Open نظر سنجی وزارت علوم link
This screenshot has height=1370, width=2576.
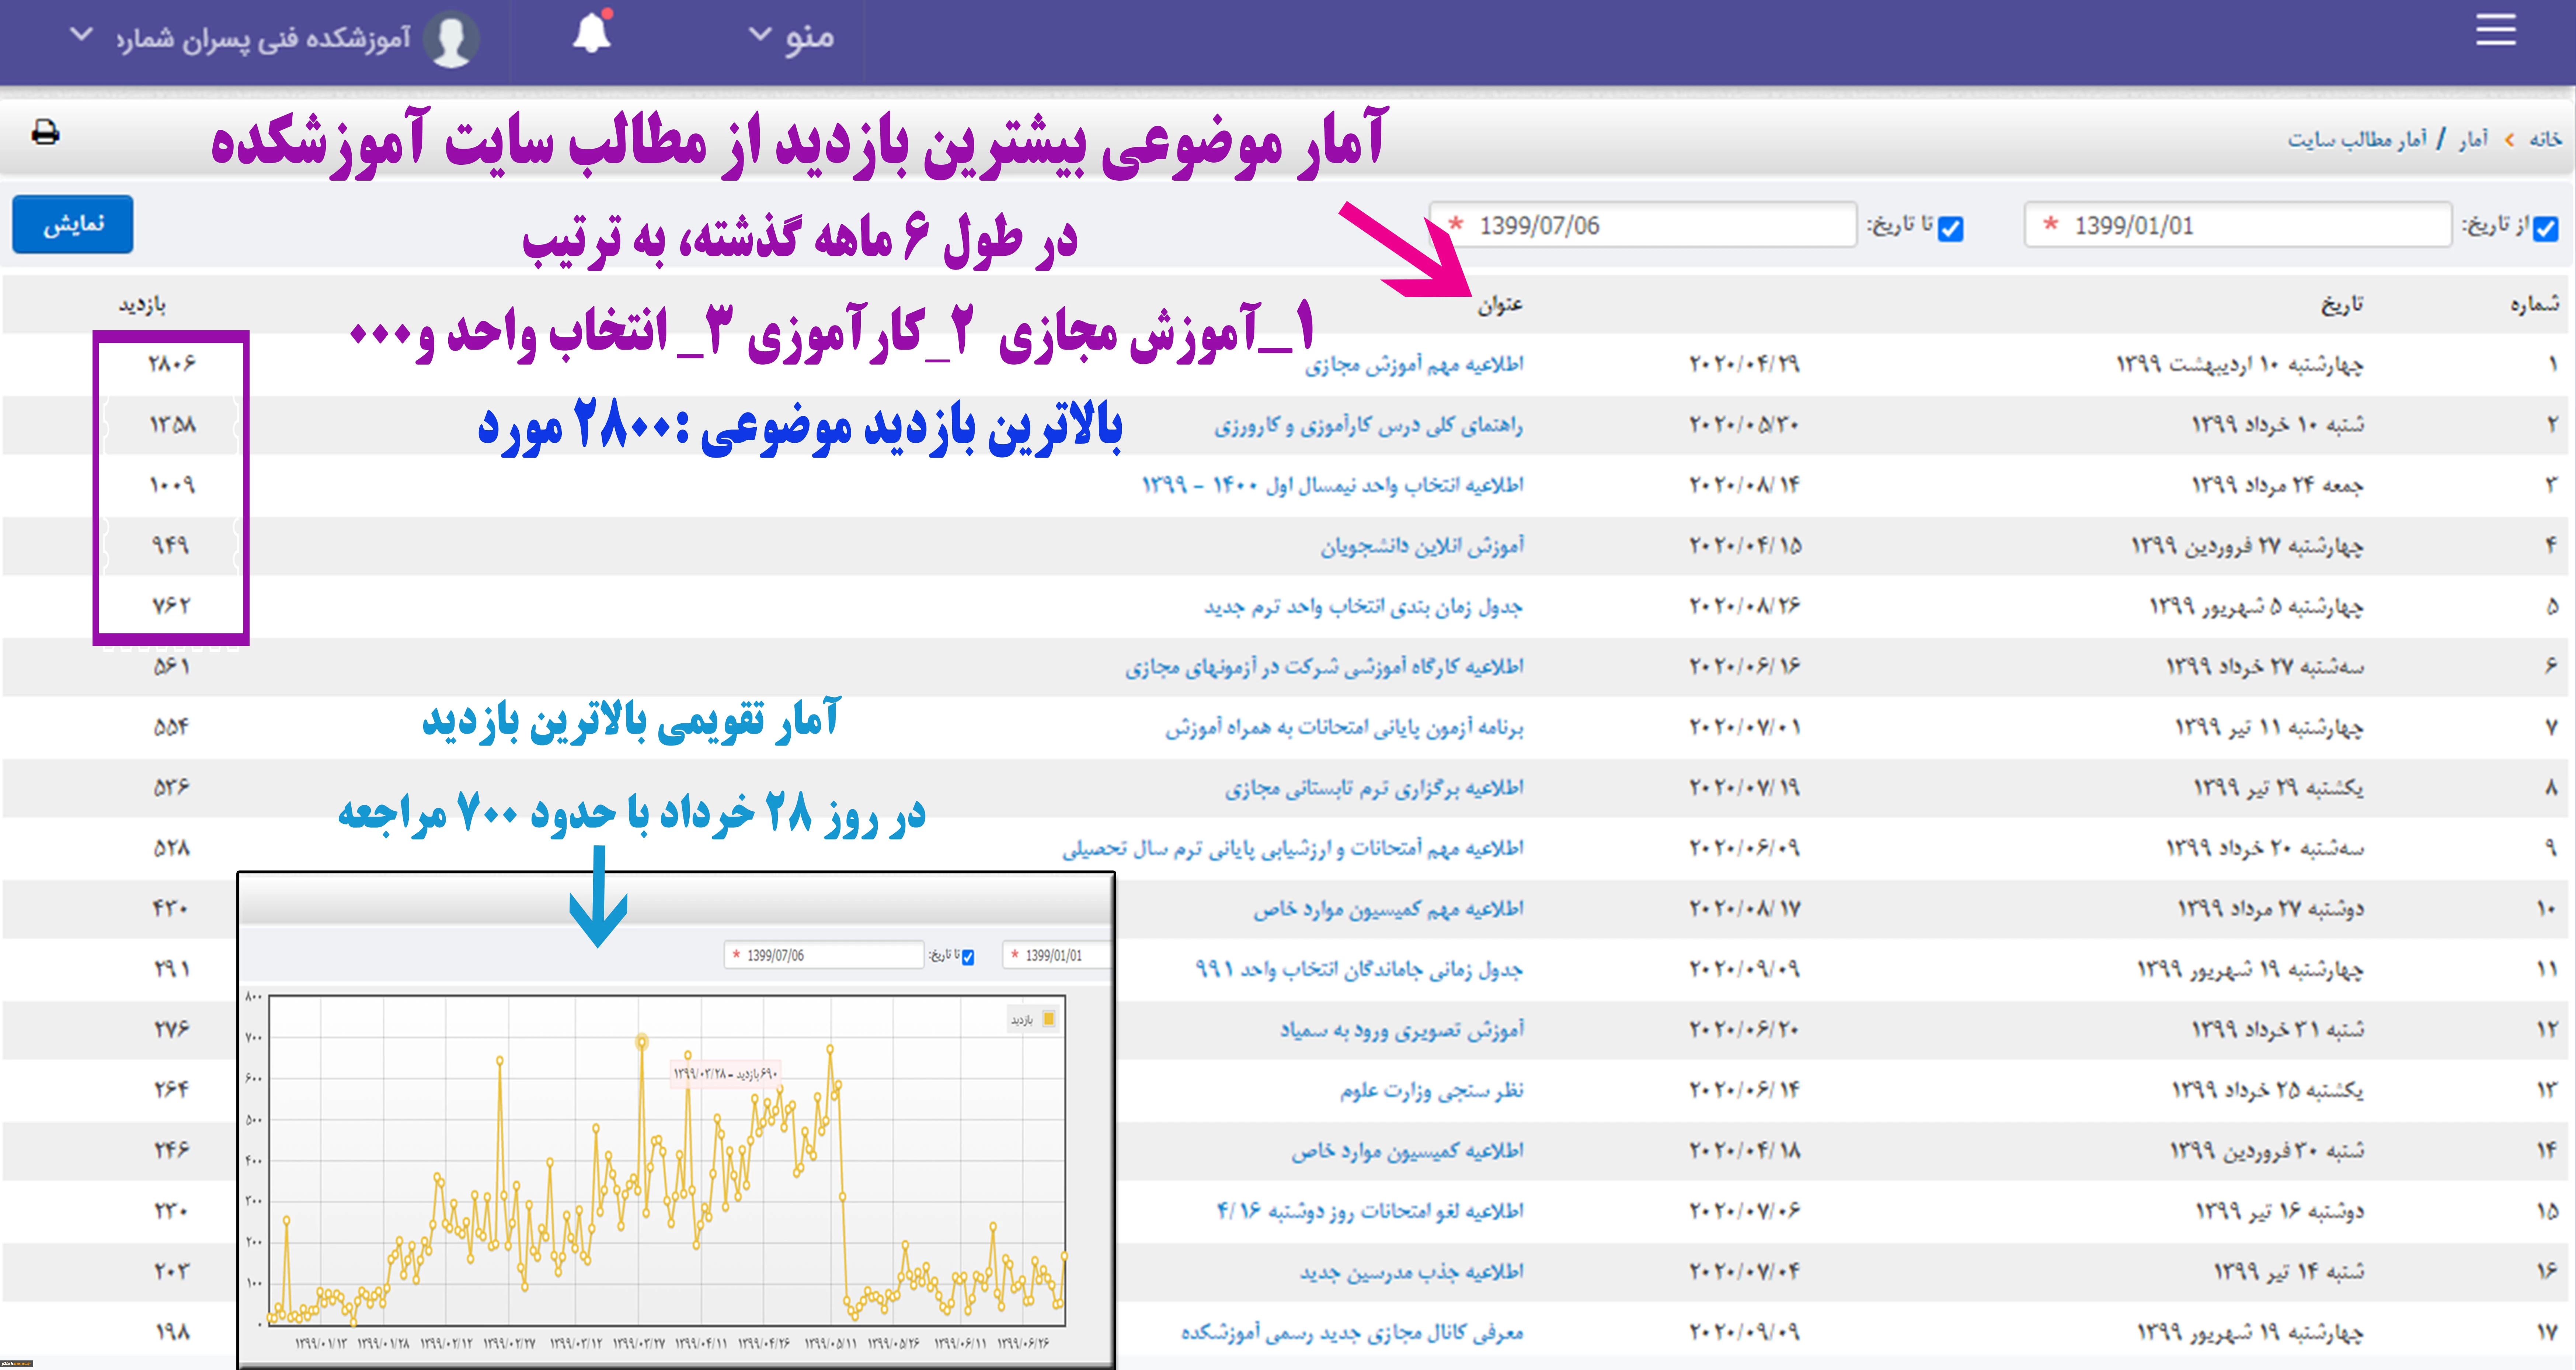[x=1432, y=1090]
